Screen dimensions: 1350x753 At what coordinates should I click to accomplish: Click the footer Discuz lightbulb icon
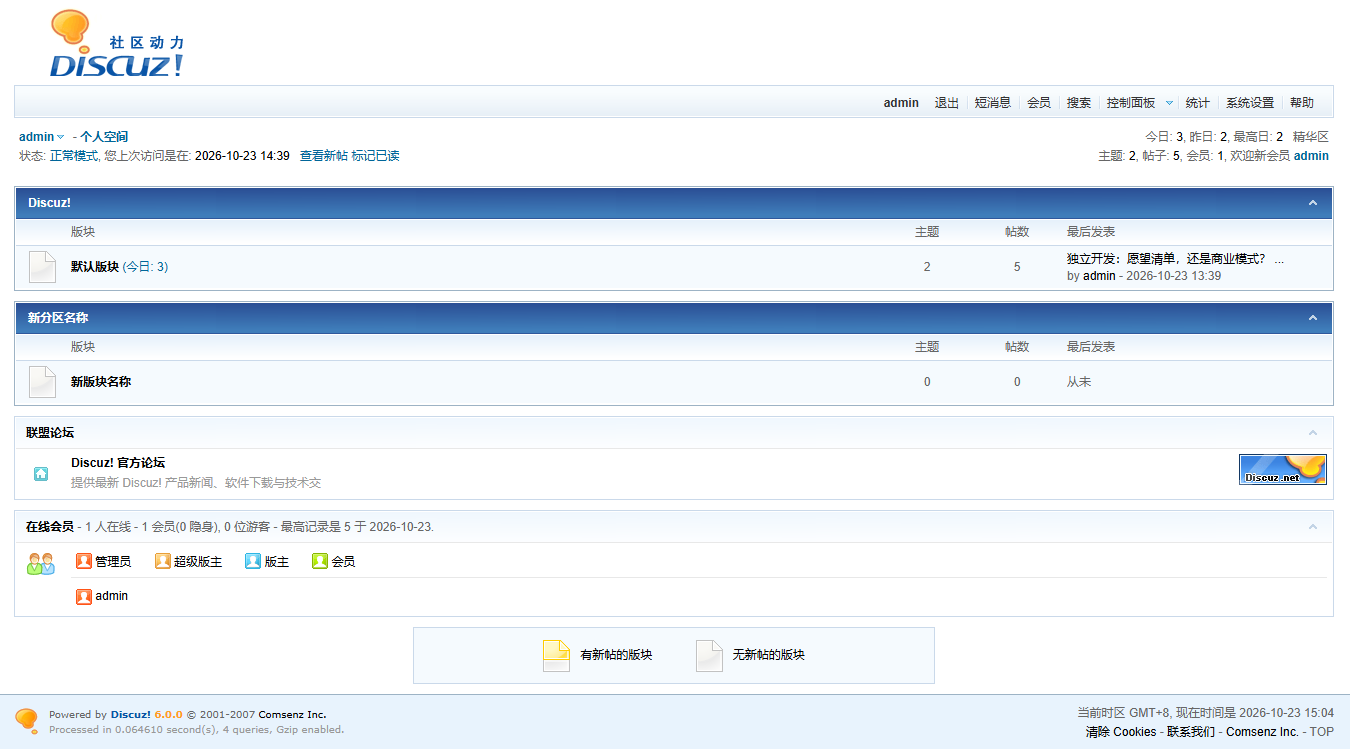click(x=27, y=721)
